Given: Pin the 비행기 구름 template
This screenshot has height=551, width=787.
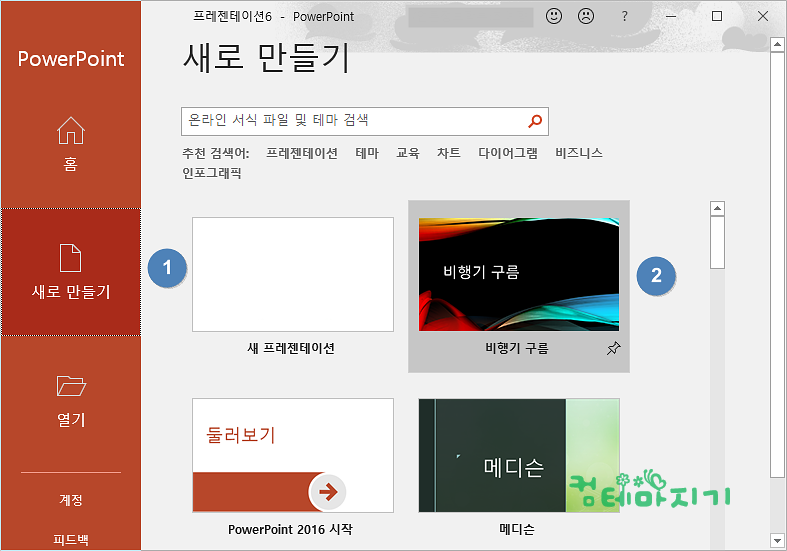Looking at the screenshot, I should tap(613, 348).
